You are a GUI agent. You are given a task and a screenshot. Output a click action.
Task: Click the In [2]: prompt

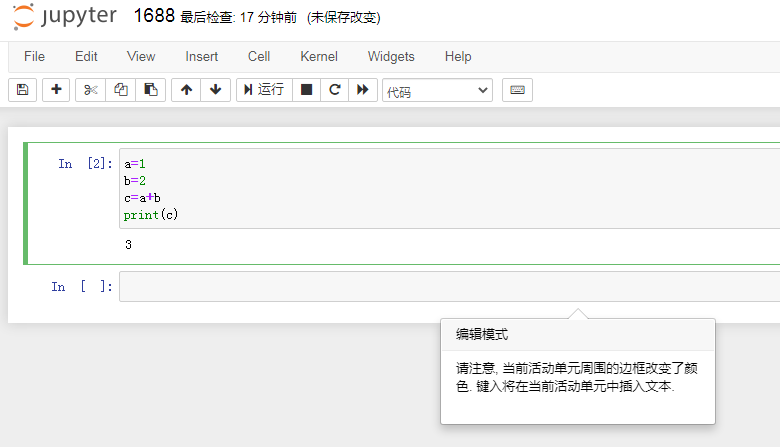(x=85, y=164)
